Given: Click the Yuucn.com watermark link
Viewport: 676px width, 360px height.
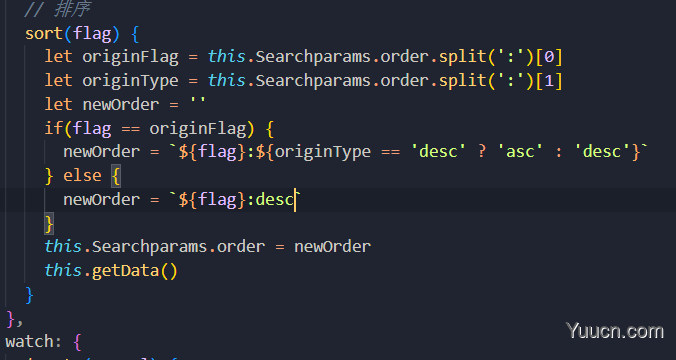Looking at the screenshot, I should [x=615, y=331].
